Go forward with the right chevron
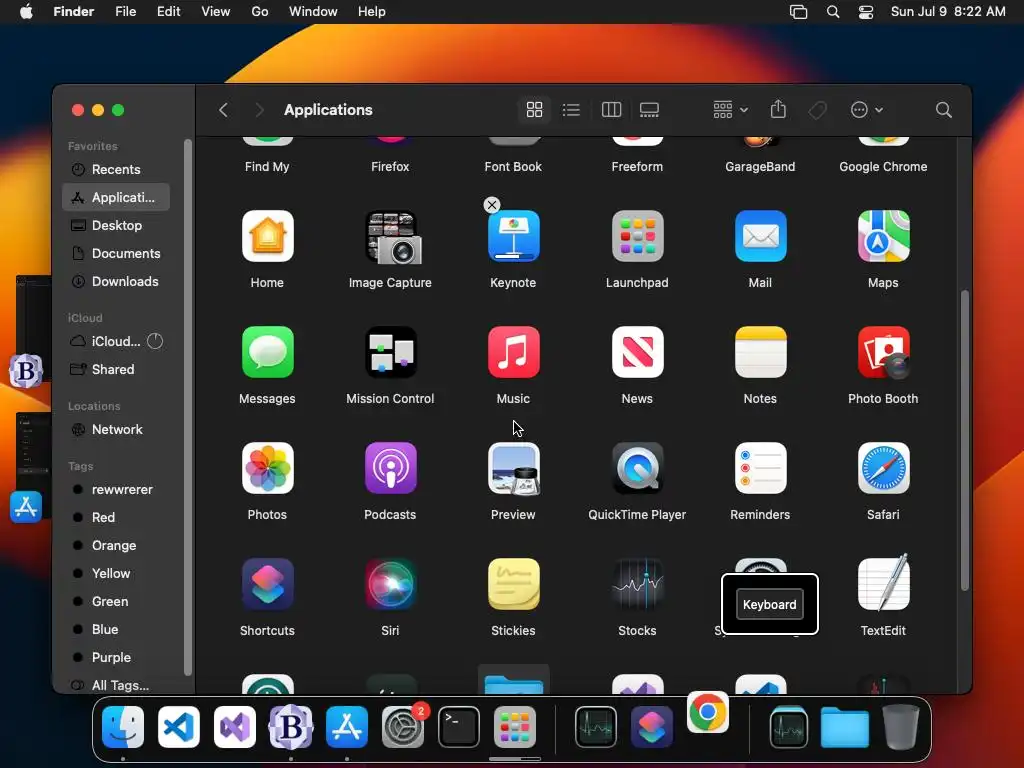Screen dimensions: 1024x768 259,110
